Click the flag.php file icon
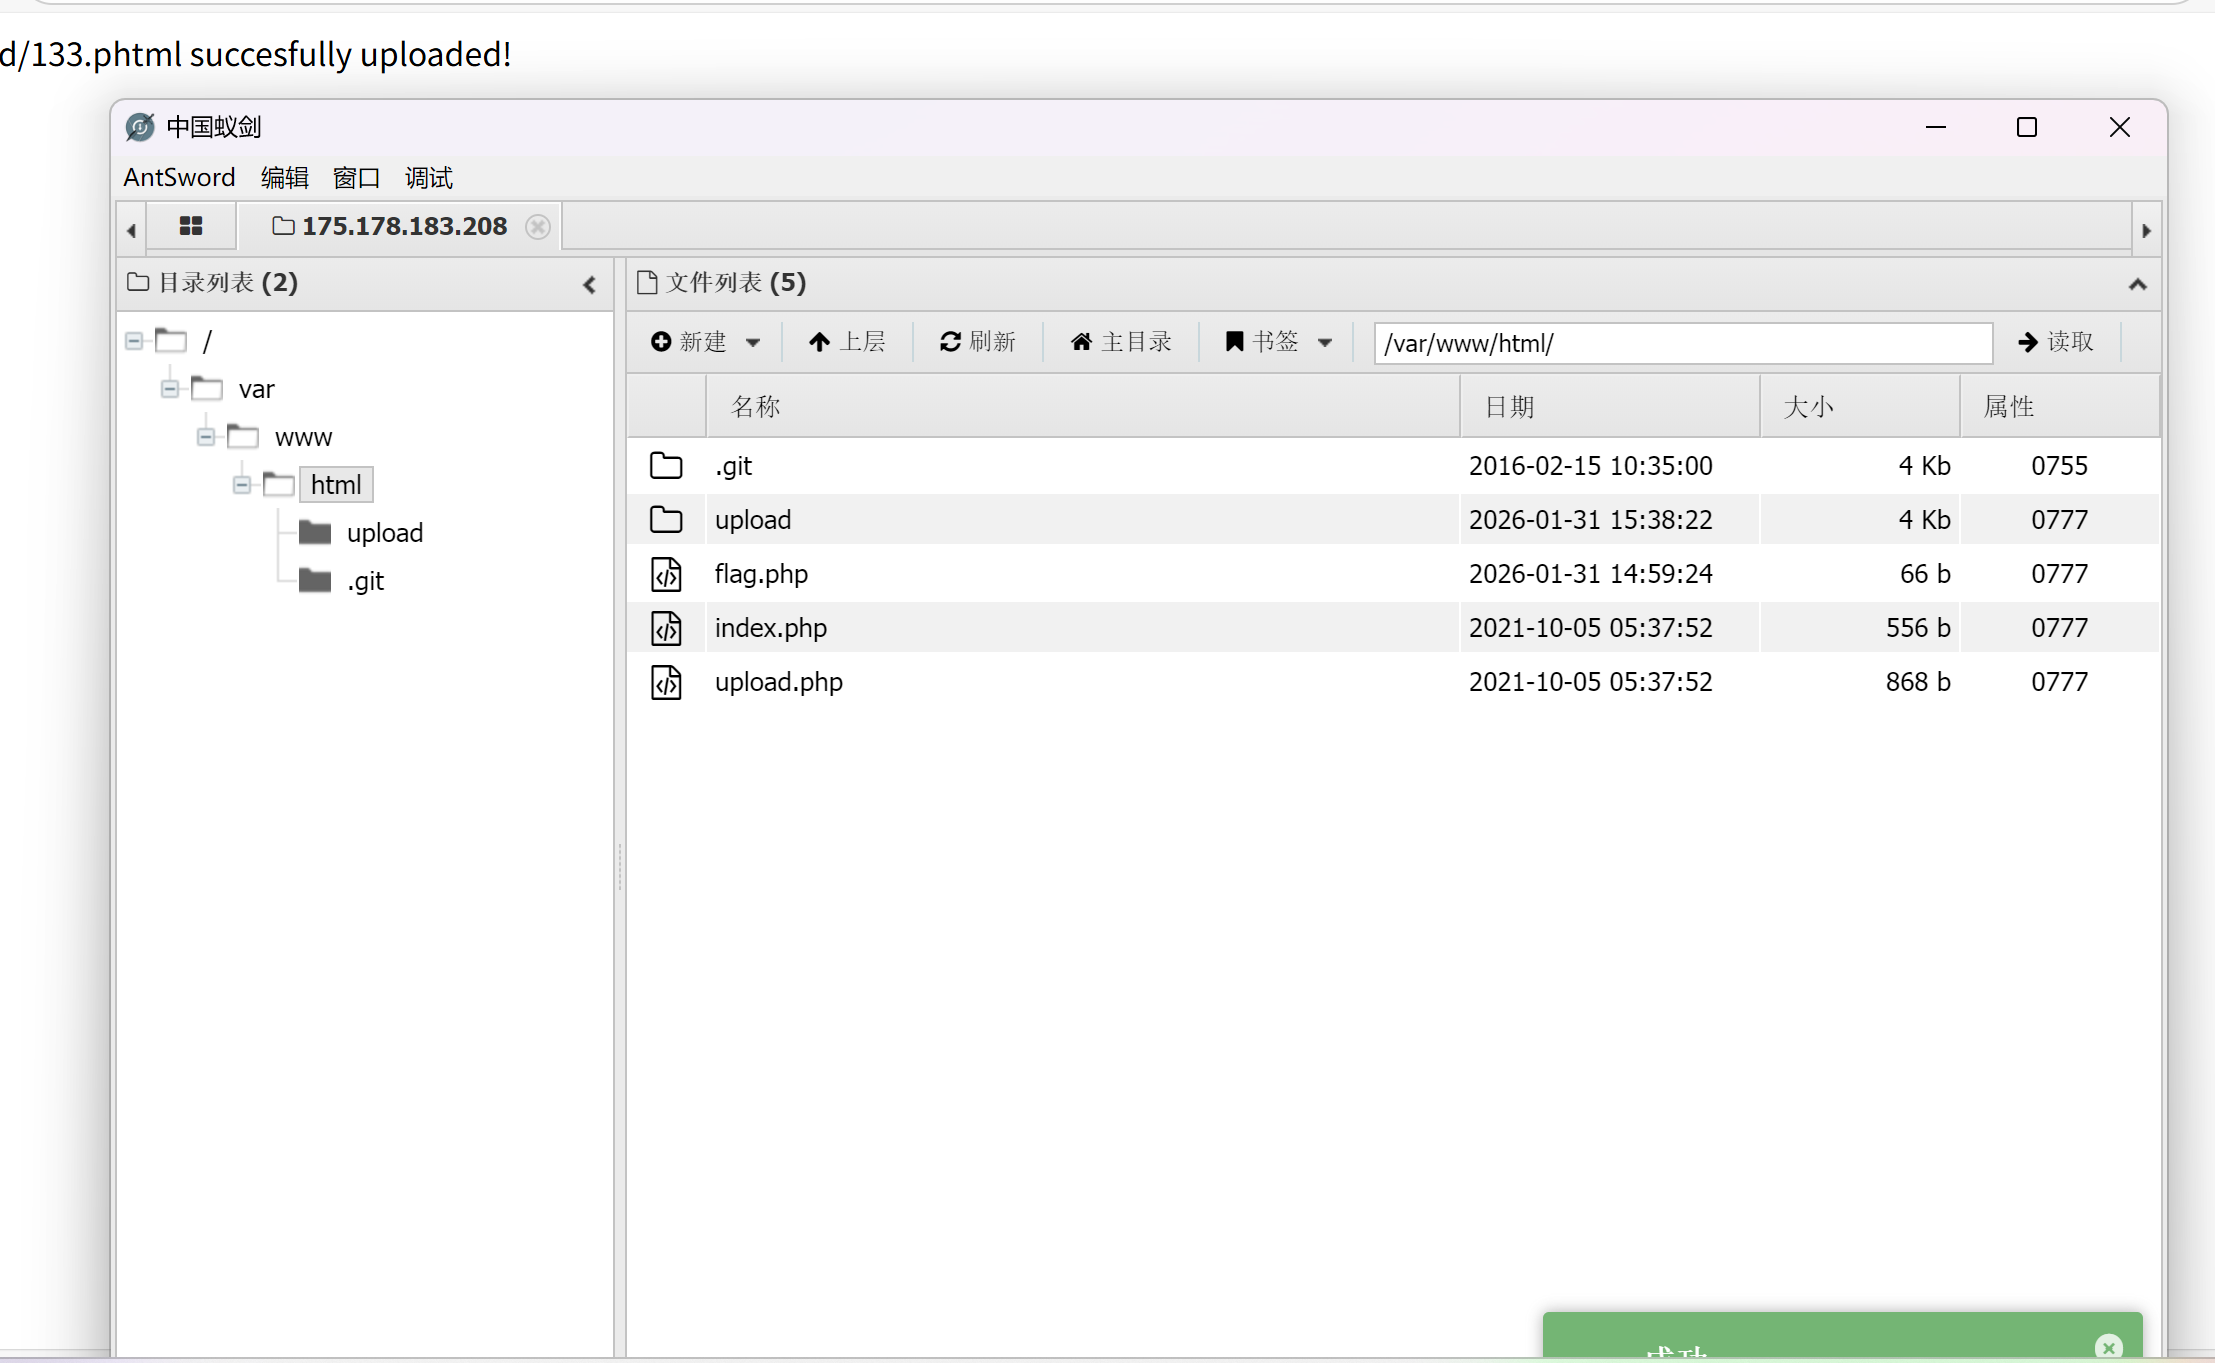 click(666, 574)
